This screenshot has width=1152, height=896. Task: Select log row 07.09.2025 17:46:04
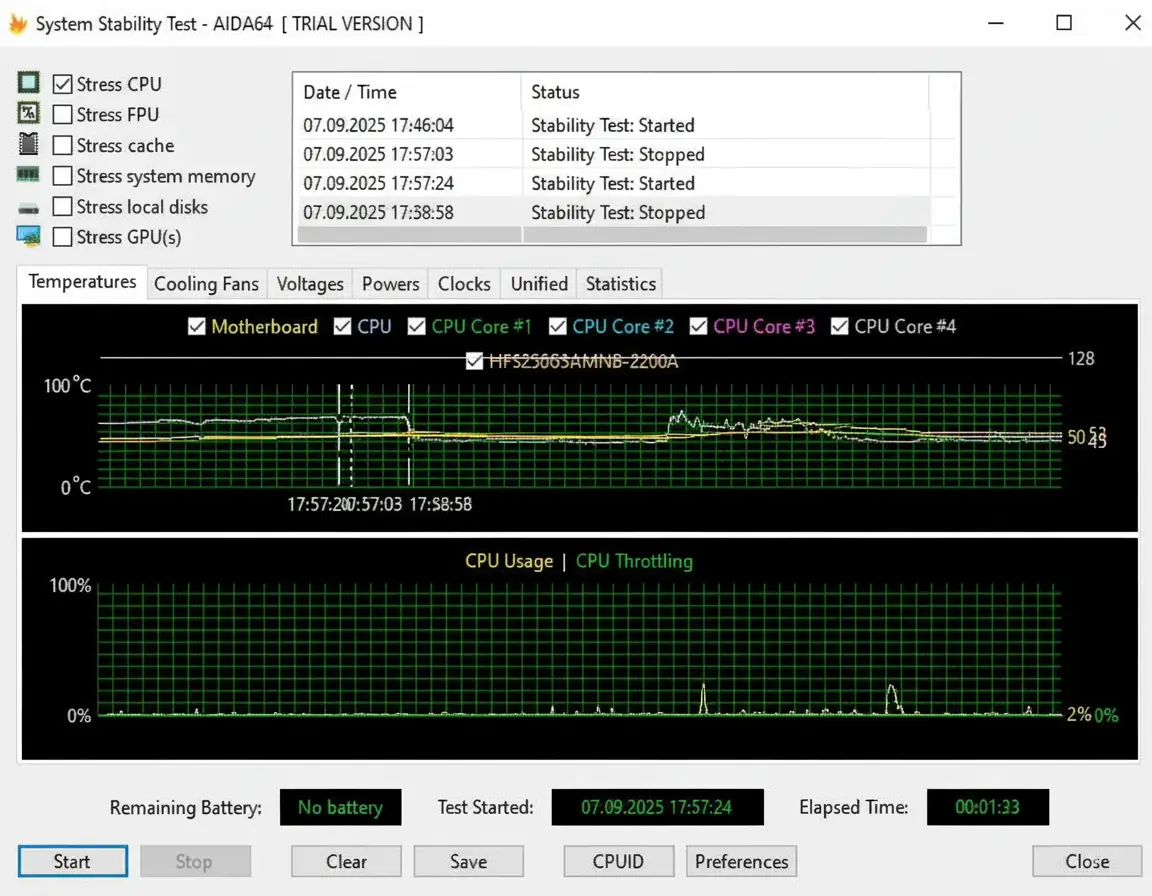[x=611, y=125]
